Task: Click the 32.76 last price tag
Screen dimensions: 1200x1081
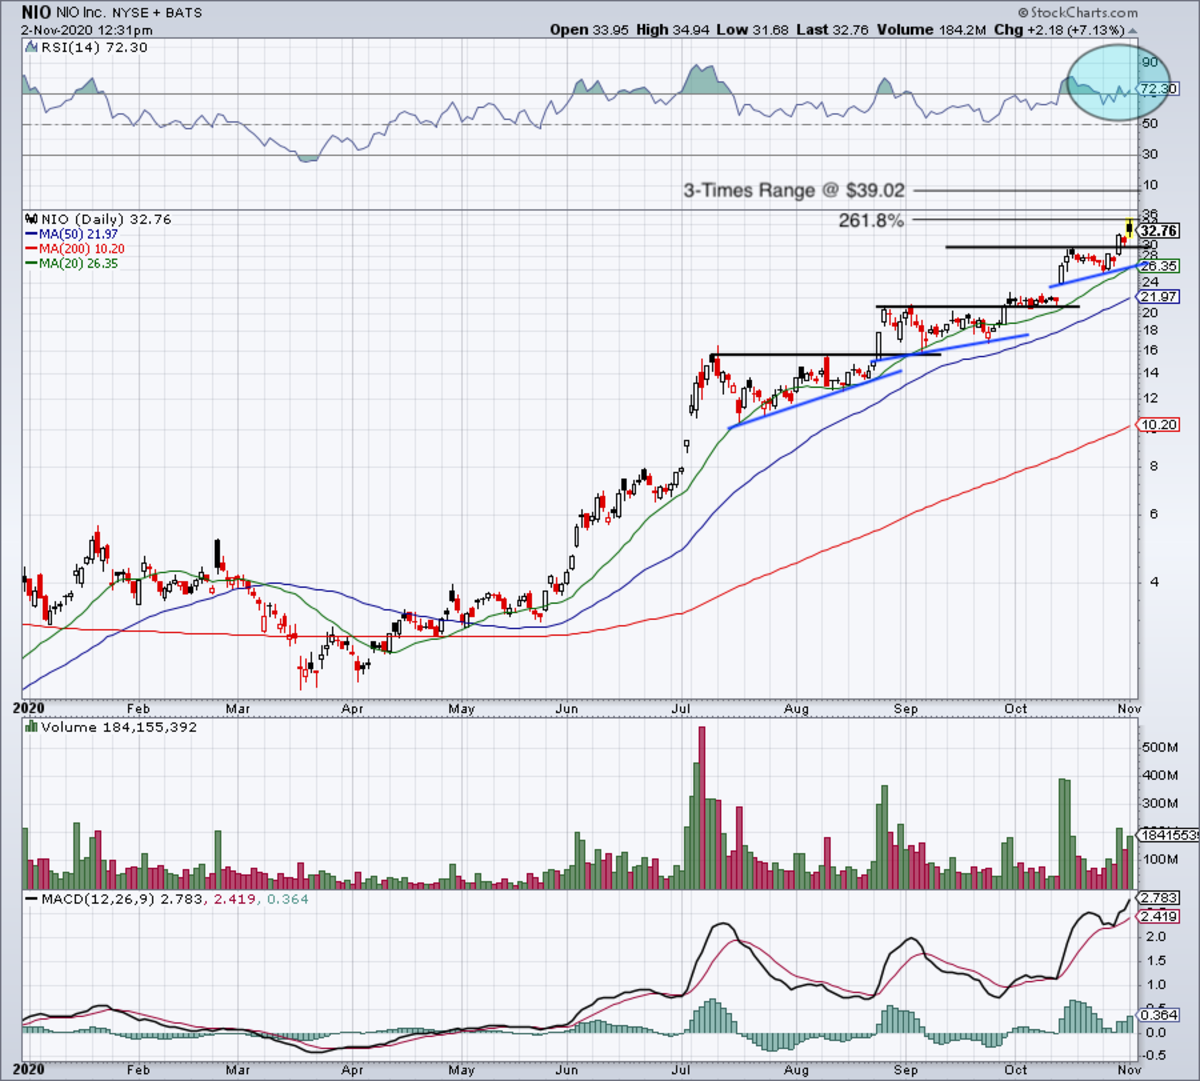Action: pos(1160,231)
